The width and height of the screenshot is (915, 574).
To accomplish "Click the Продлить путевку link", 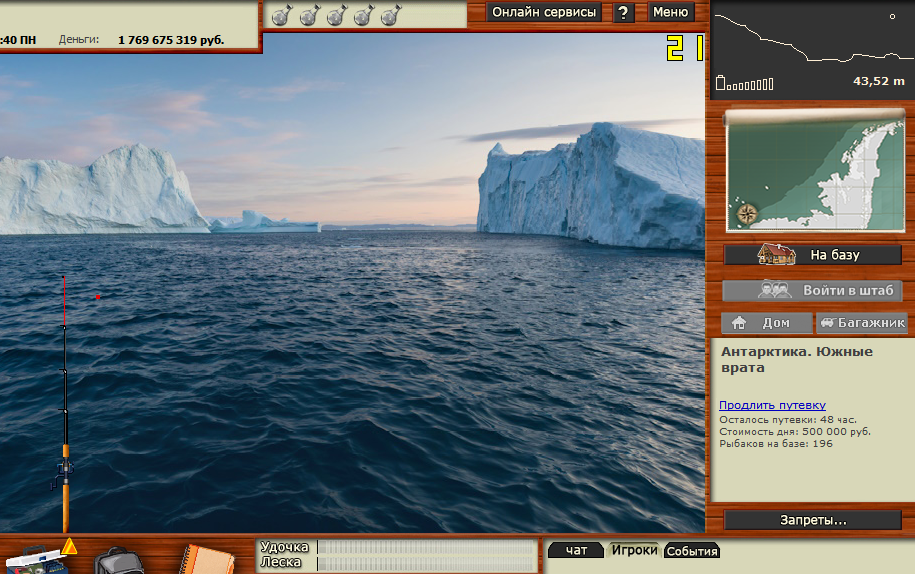I will pyautogui.click(x=772, y=405).
